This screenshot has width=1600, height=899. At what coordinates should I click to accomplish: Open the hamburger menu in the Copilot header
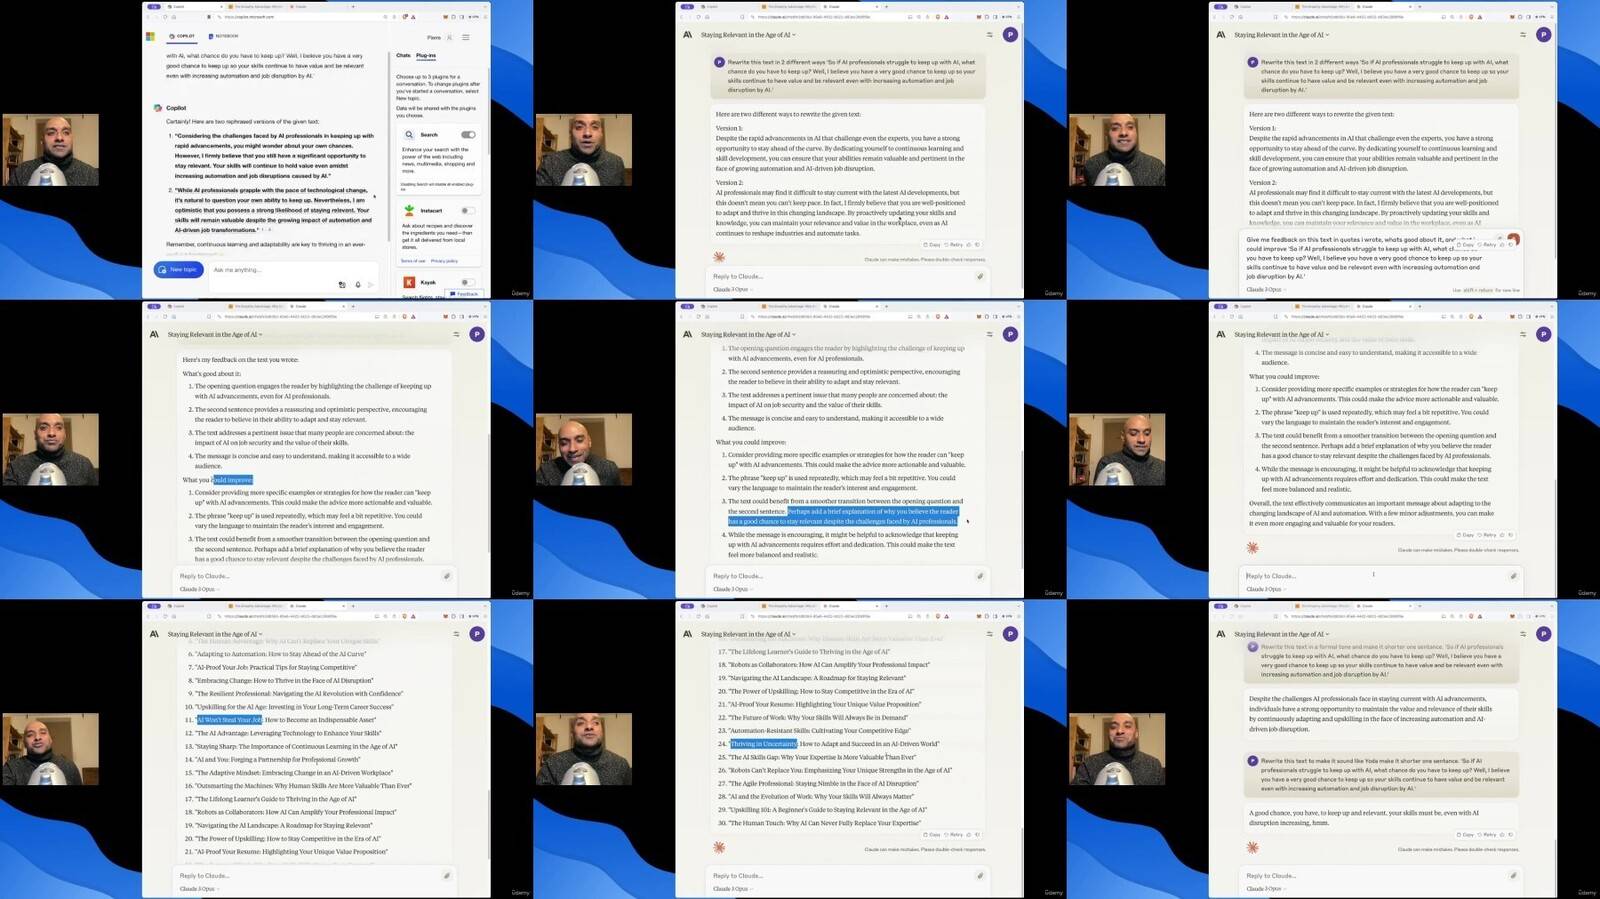pyautogui.click(x=466, y=37)
